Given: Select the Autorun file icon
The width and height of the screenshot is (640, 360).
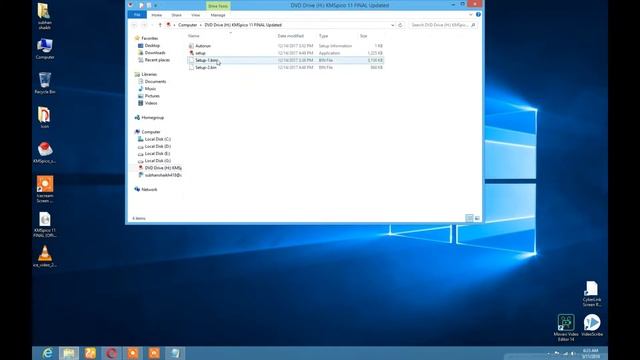Looking at the screenshot, I should (191, 46).
